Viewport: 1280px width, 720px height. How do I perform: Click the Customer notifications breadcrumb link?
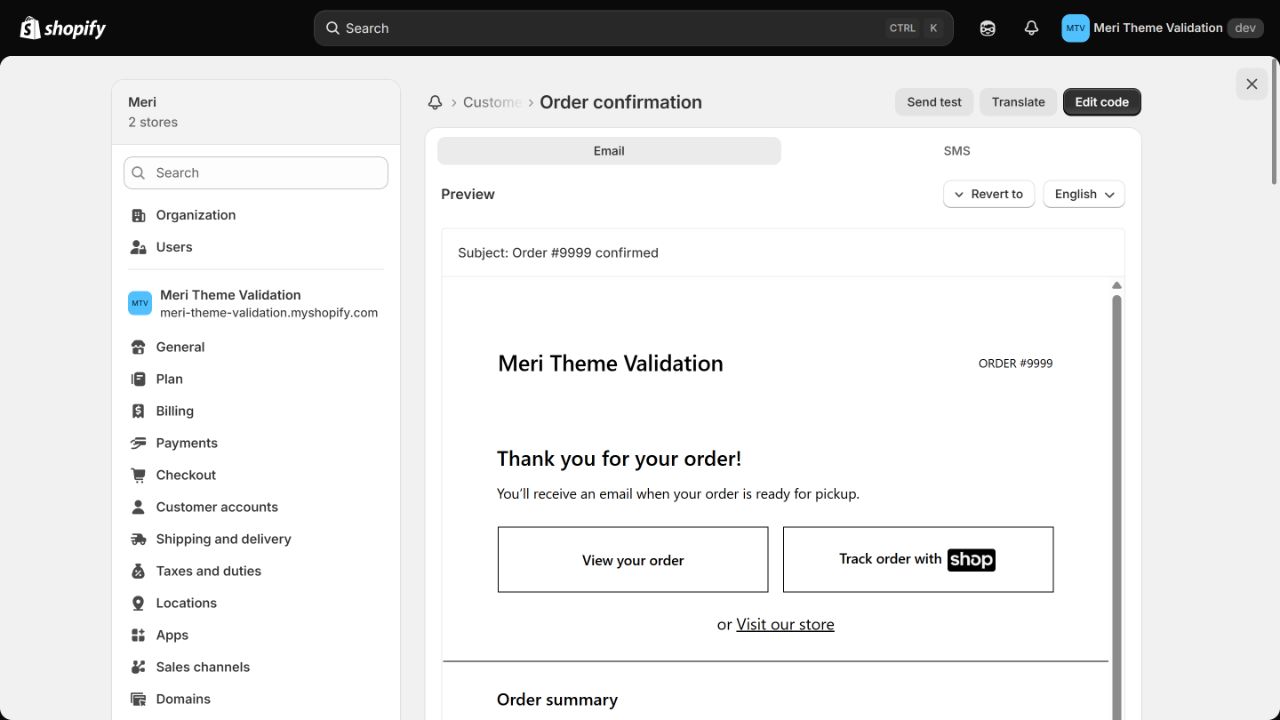click(492, 102)
